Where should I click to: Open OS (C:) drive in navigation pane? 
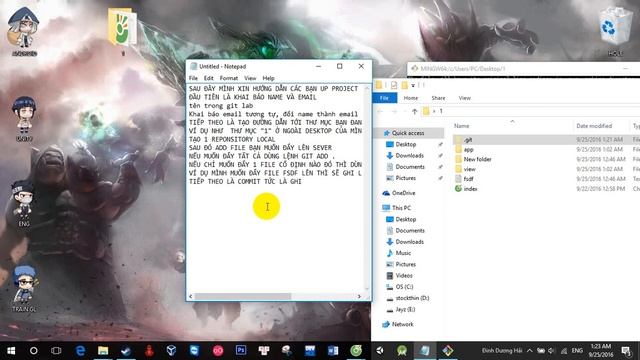(x=404, y=287)
